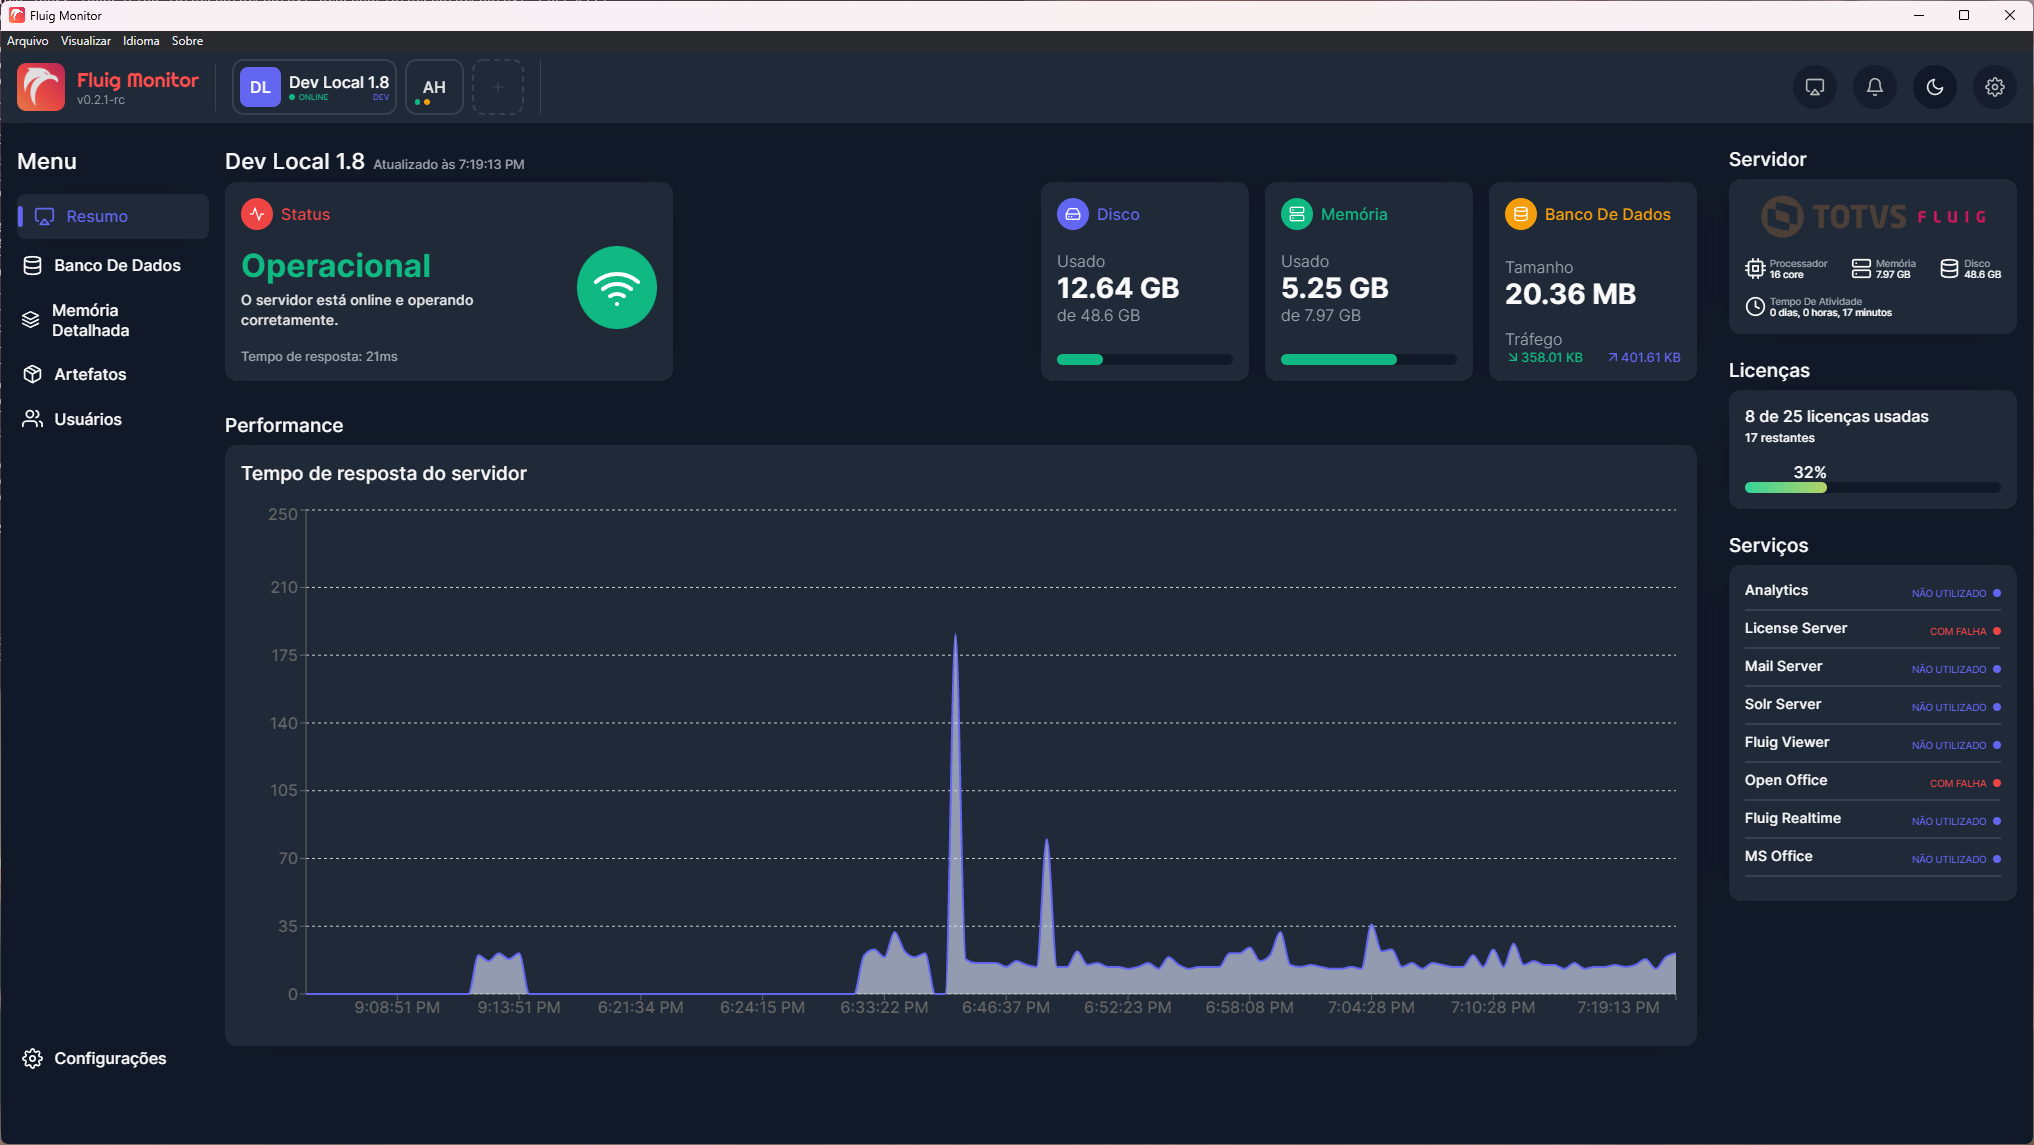The height and width of the screenshot is (1145, 2034).
Task: Click the notifications bell icon
Action: pyautogui.click(x=1874, y=87)
